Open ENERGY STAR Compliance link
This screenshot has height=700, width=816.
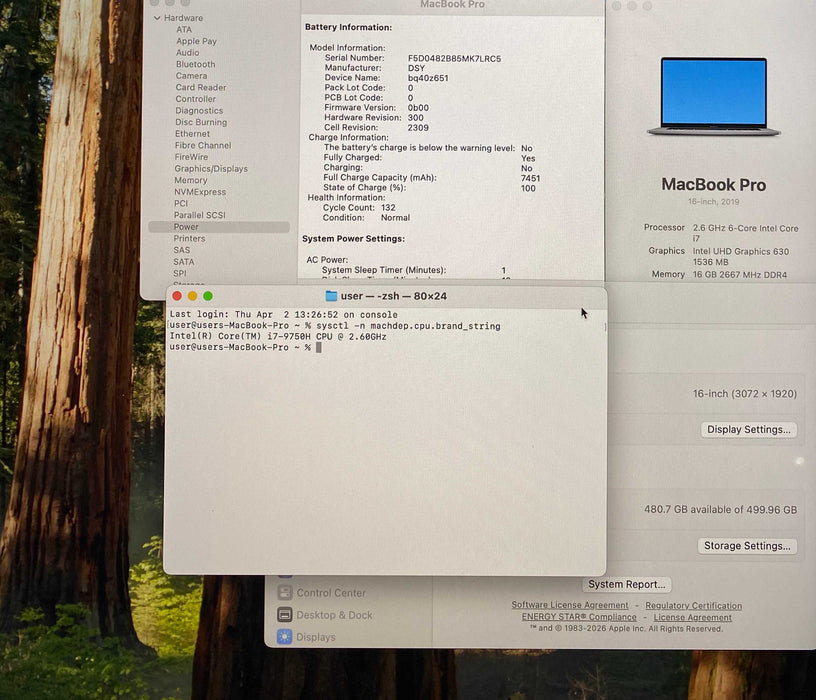(579, 617)
